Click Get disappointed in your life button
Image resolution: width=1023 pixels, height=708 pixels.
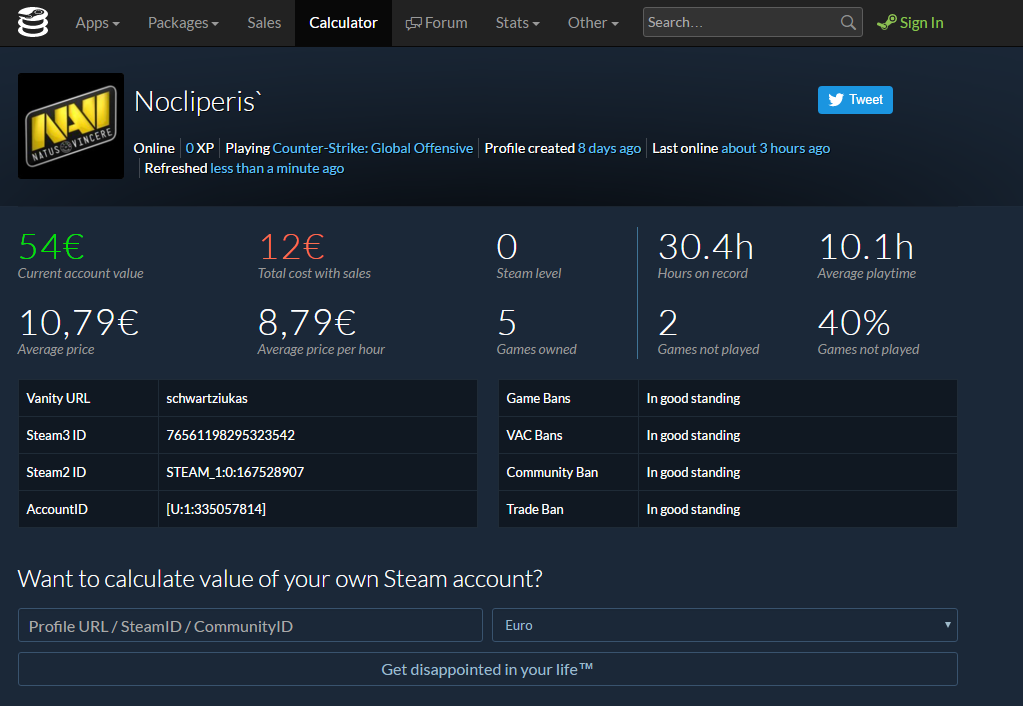(x=487, y=669)
